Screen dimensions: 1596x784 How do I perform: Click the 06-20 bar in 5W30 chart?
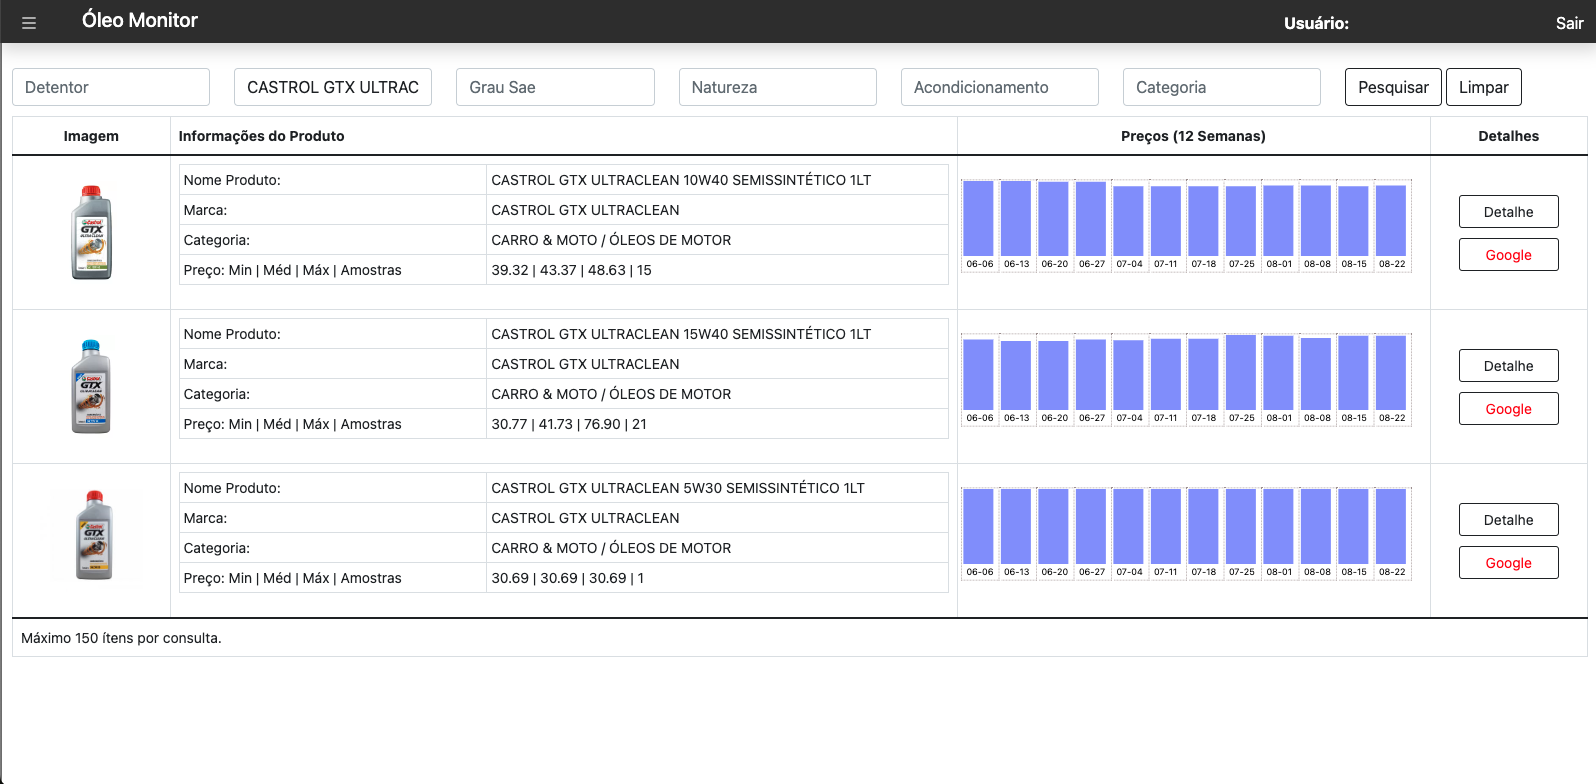pyautogui.click(x=1054, y=527)
